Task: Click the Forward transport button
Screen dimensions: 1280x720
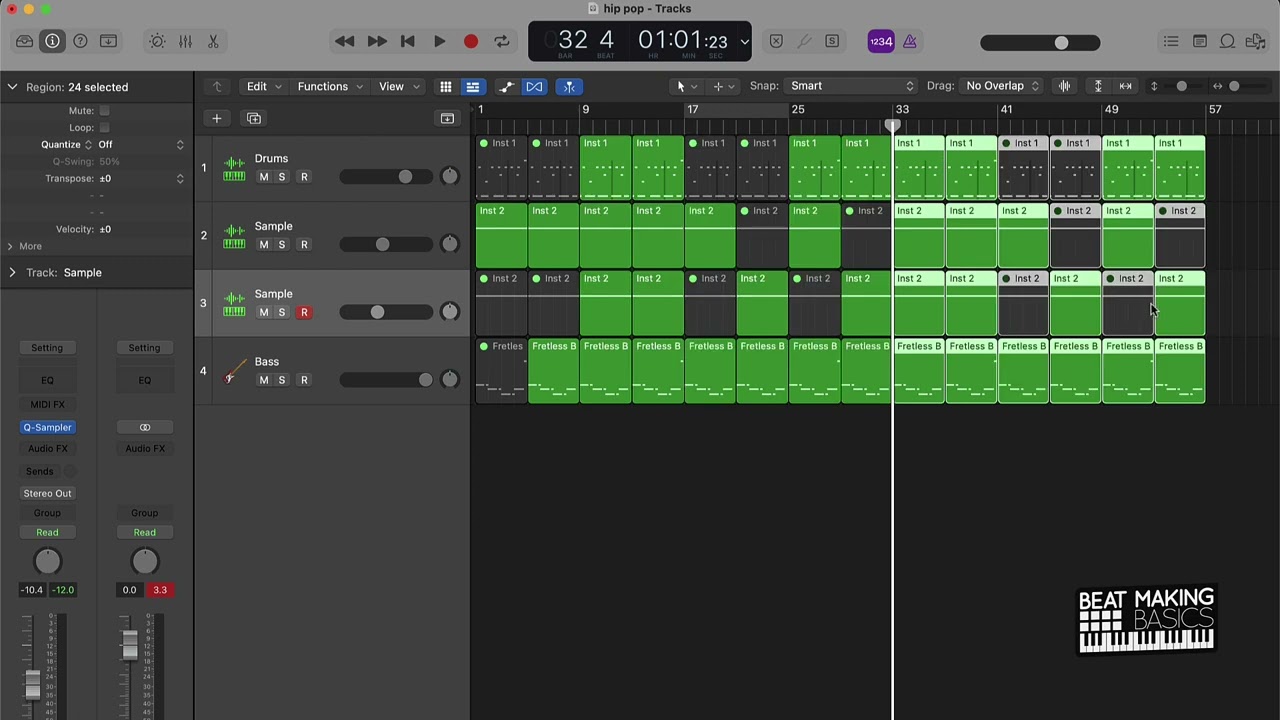Action: (376, 41)
